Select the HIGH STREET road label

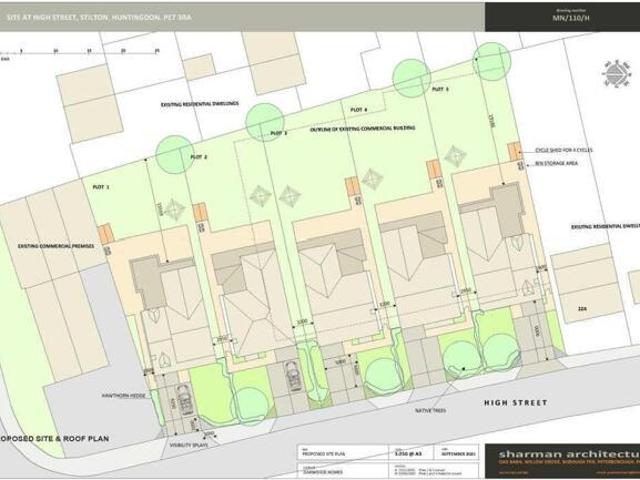pos(516,402)
